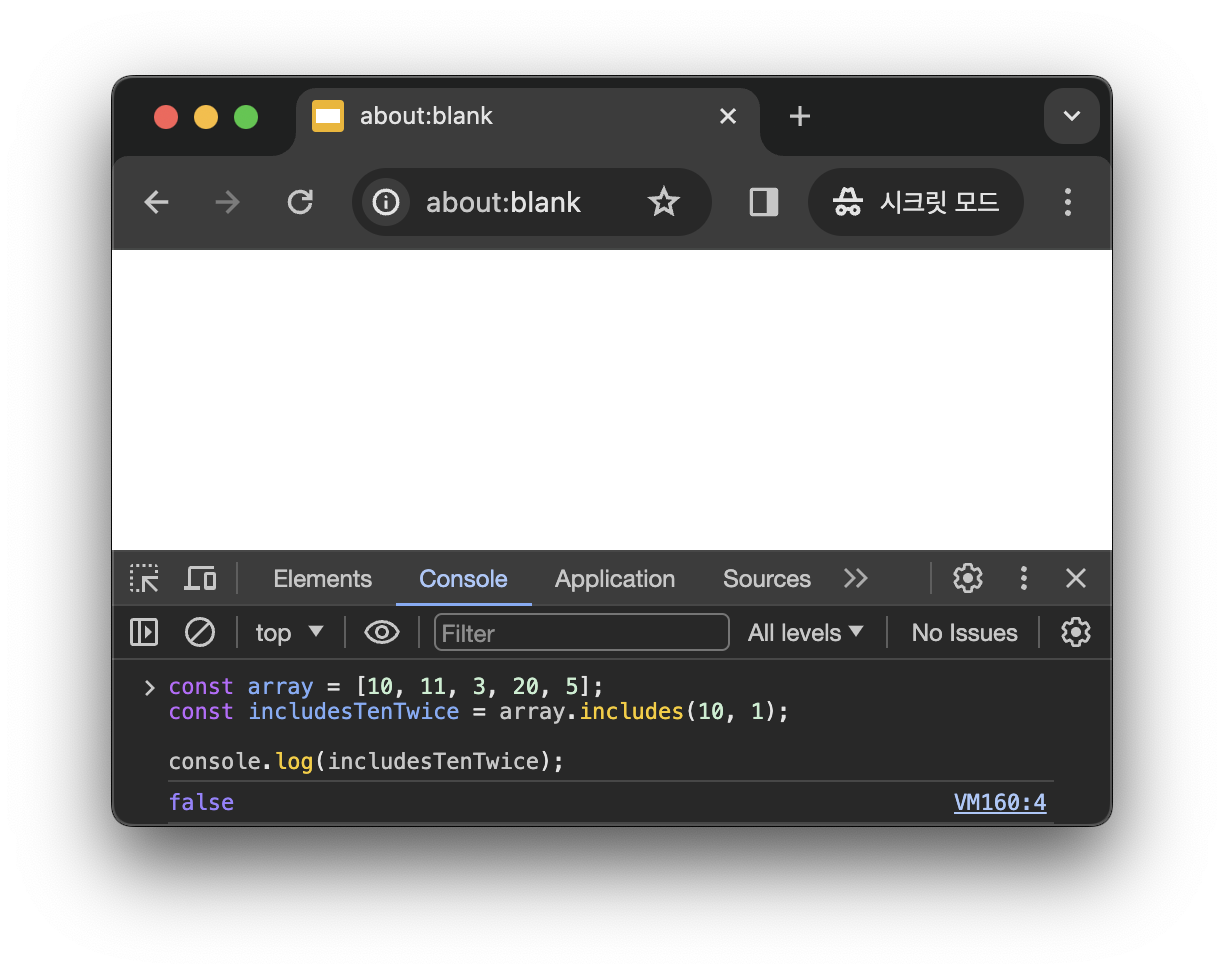The height and width of the screenshot is (974, 1224).
Task: Switch to the Sources tab
Action: tap(766, 579)
